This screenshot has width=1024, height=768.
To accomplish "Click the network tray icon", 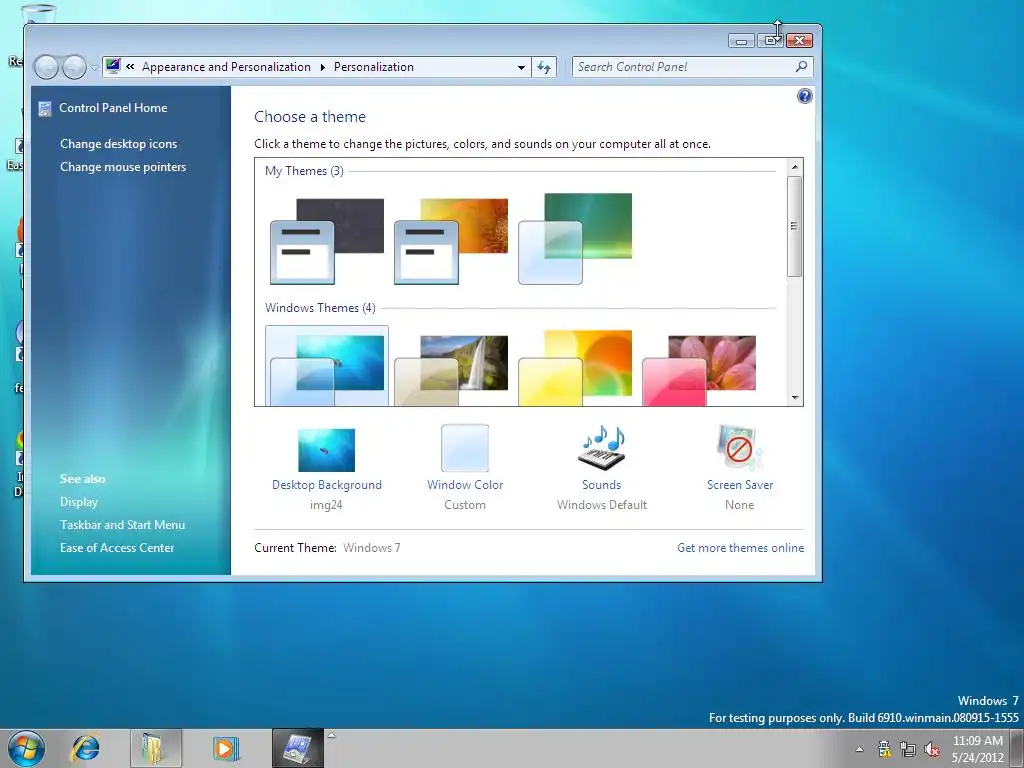I will (908, 750).
